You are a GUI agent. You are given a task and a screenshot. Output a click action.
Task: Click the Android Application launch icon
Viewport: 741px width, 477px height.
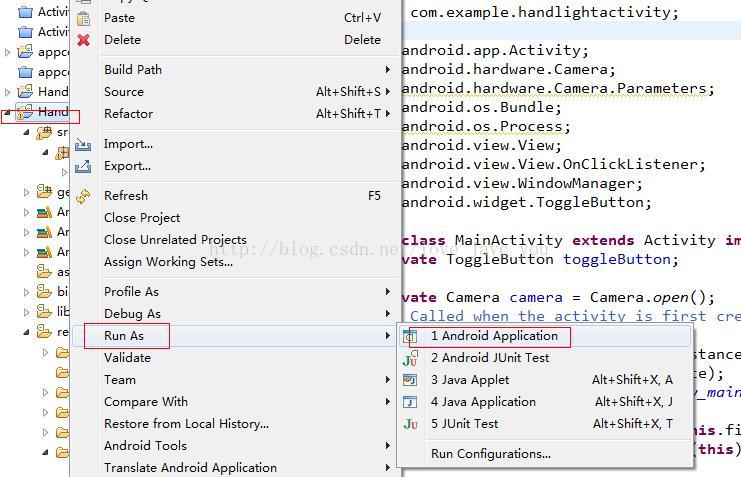410,336
